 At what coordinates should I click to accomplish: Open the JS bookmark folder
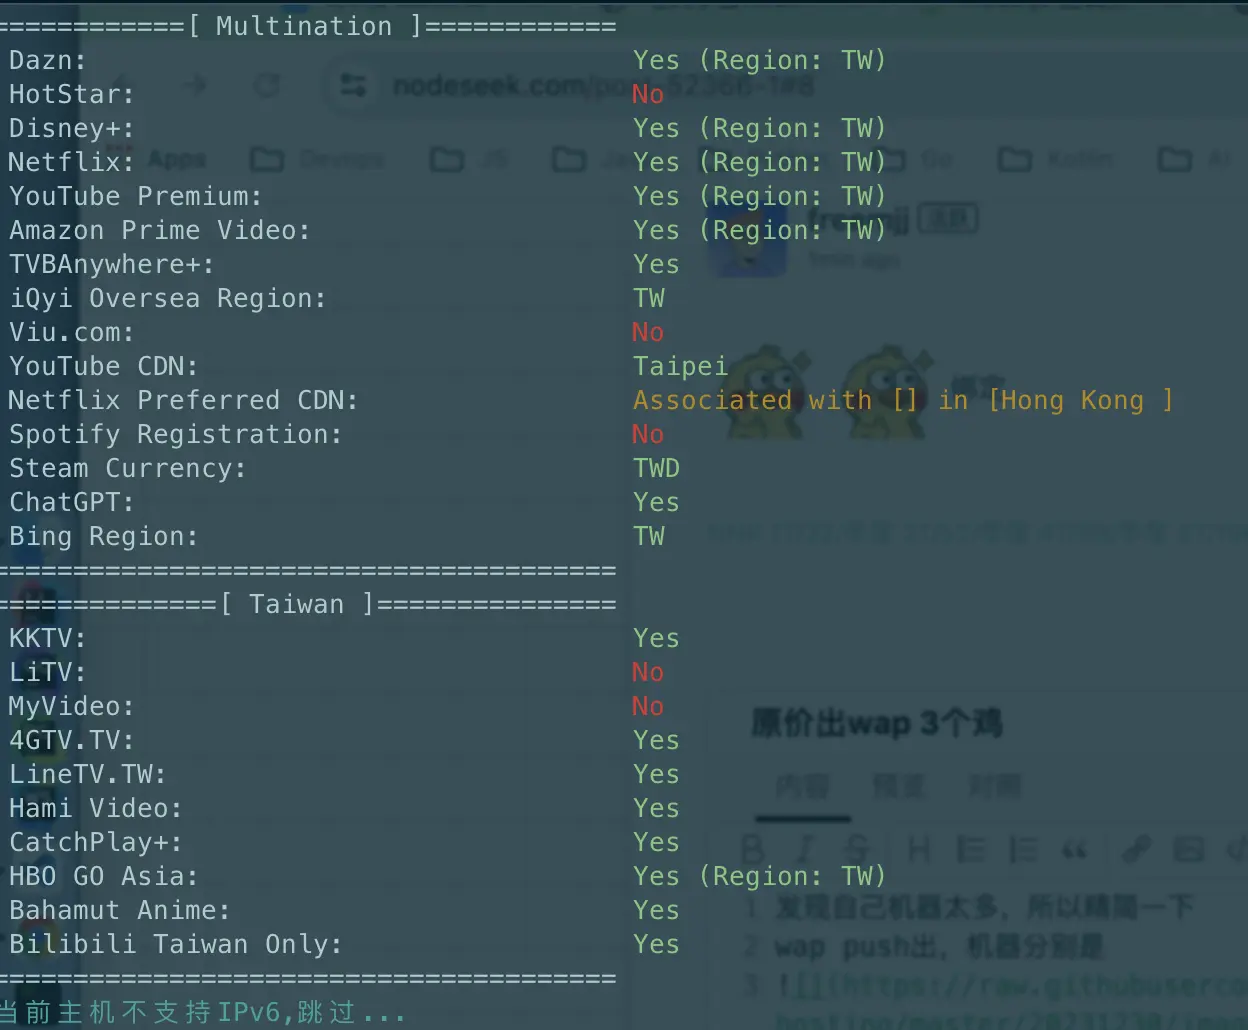470,160
